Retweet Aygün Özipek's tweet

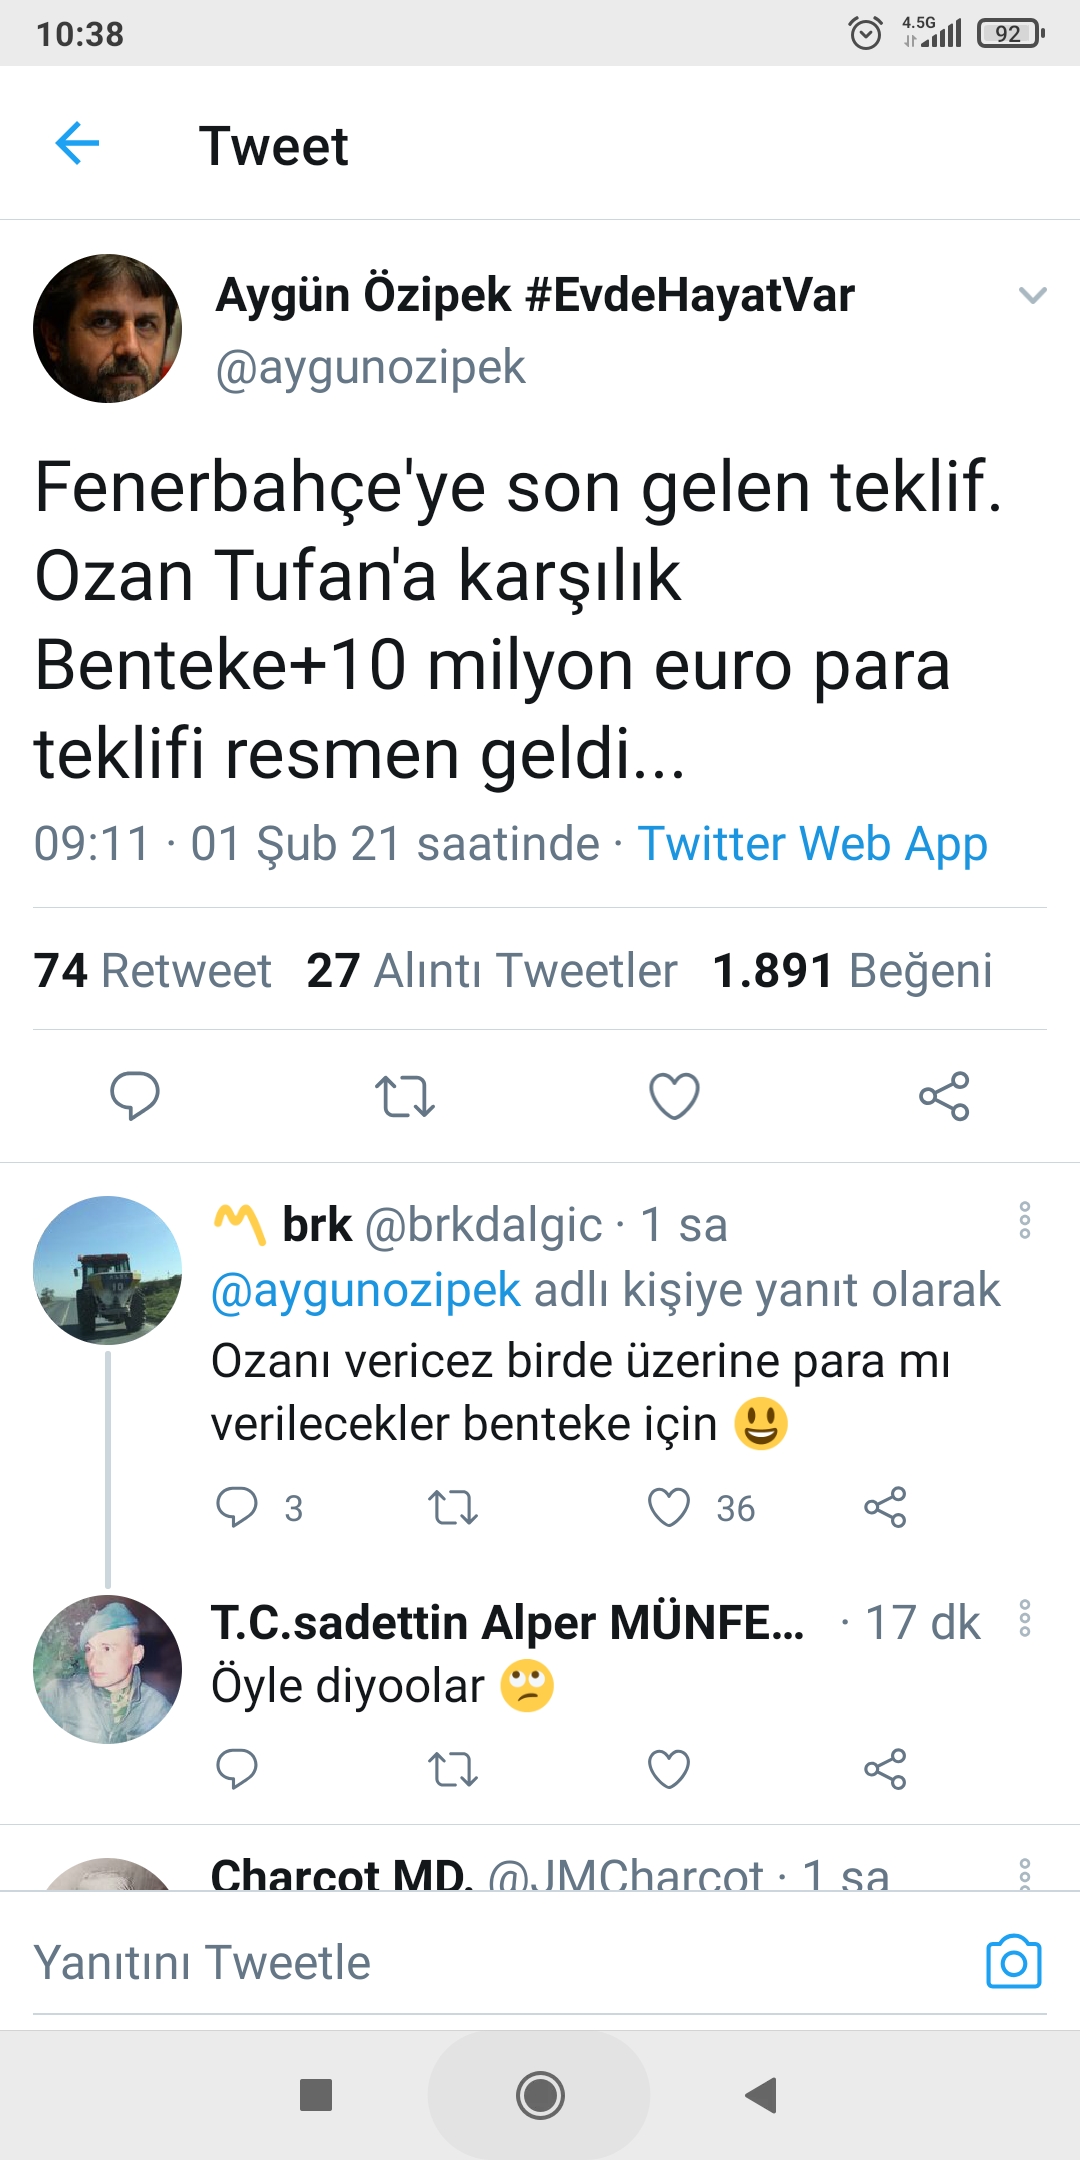click(x=404, y=1096)
